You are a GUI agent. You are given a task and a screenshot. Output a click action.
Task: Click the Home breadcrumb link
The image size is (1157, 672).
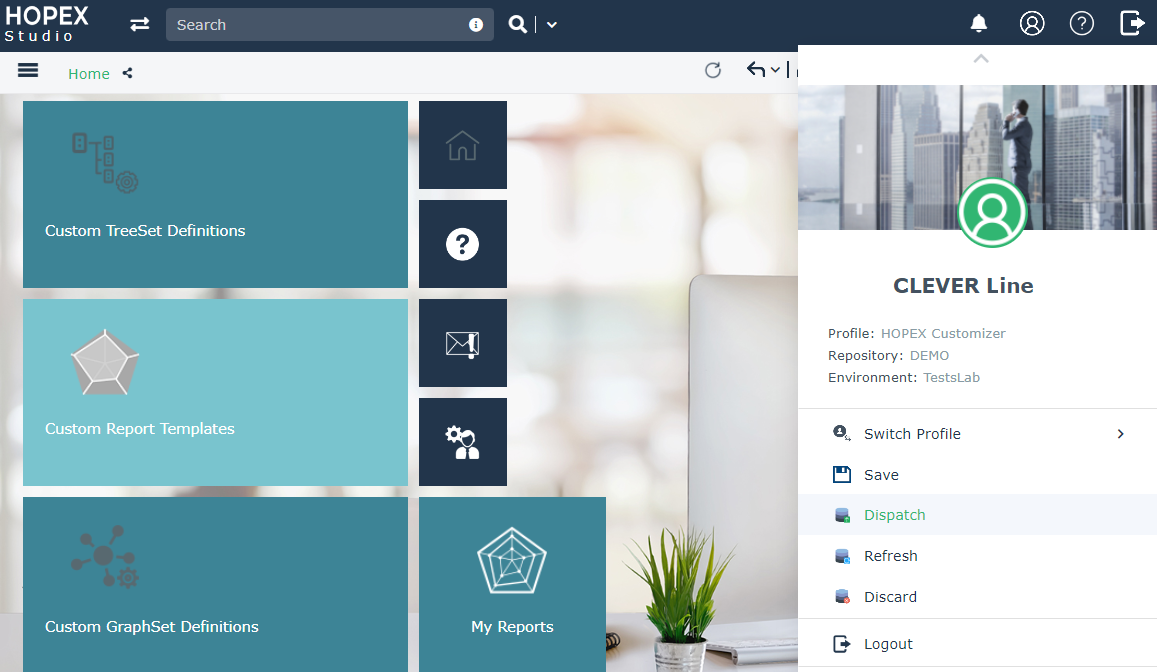89,73
